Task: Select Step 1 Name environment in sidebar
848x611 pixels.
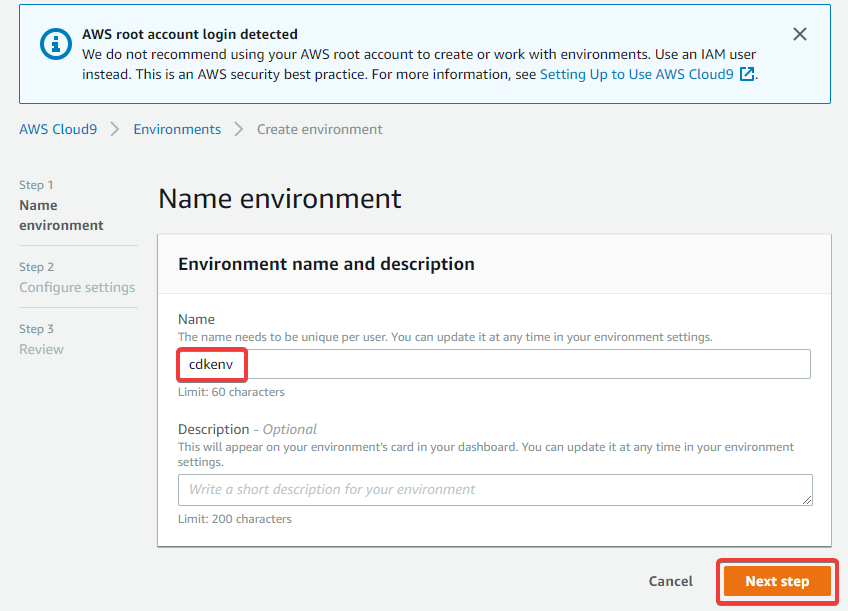Action: [x=61, y=205]
